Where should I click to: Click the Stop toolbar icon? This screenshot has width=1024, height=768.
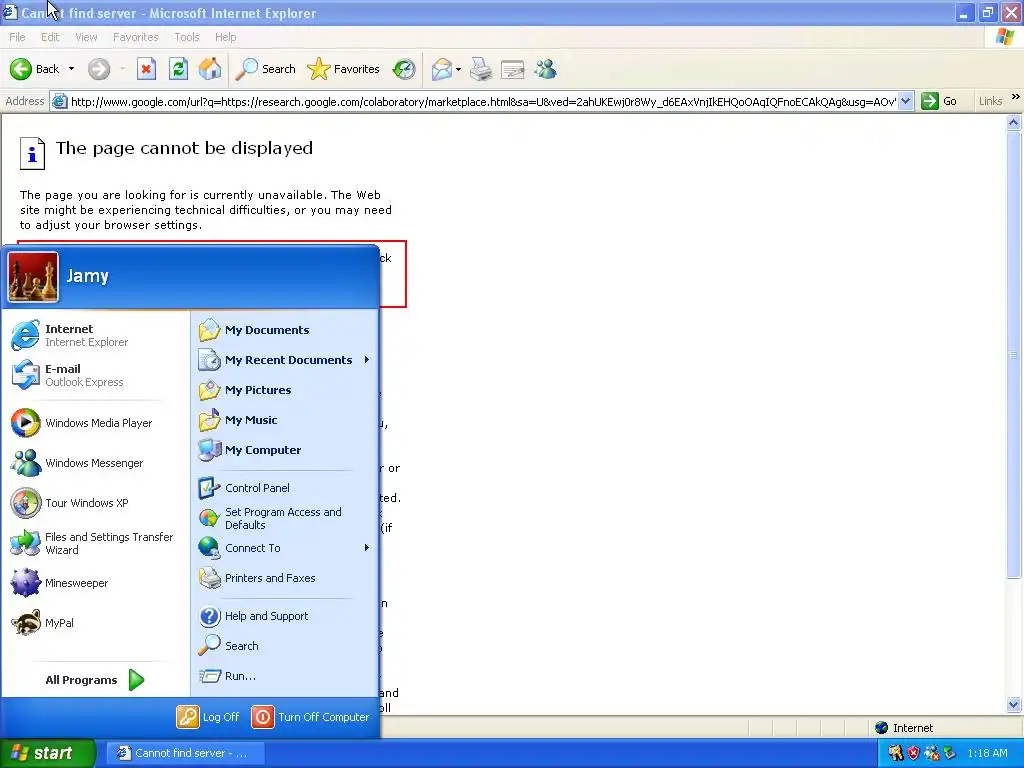(x=146, y=69)
